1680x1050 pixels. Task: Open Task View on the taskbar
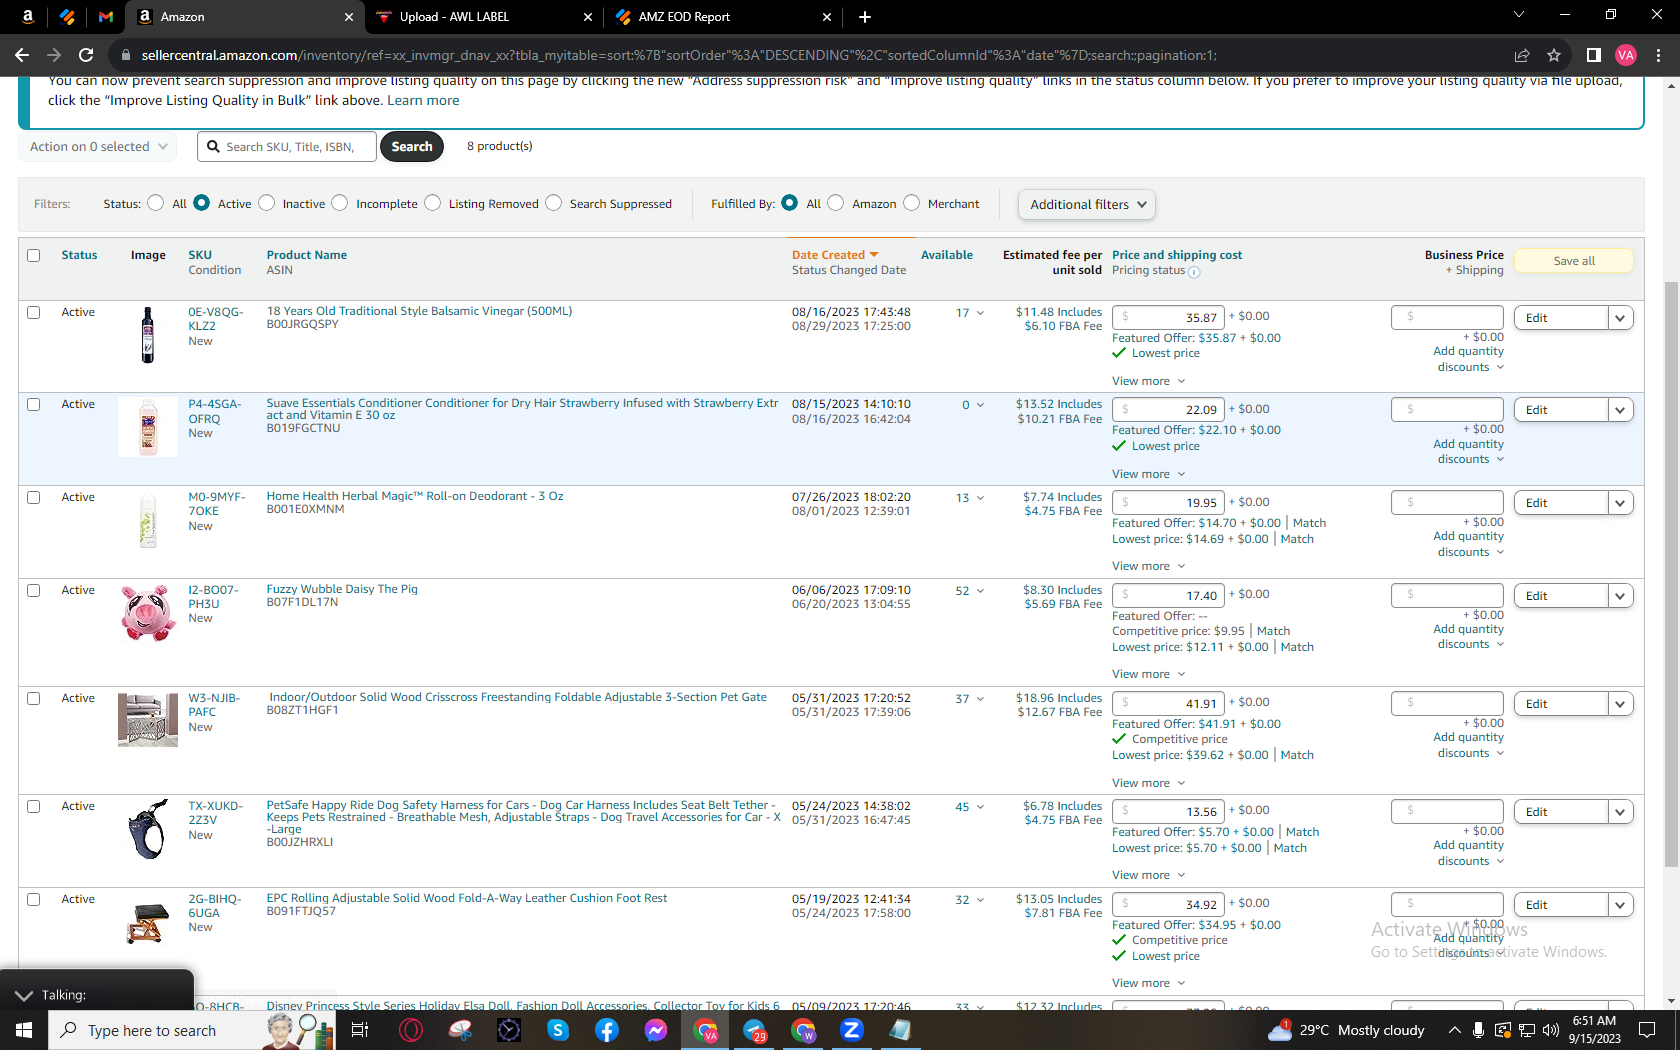(x=360, y=1030)
